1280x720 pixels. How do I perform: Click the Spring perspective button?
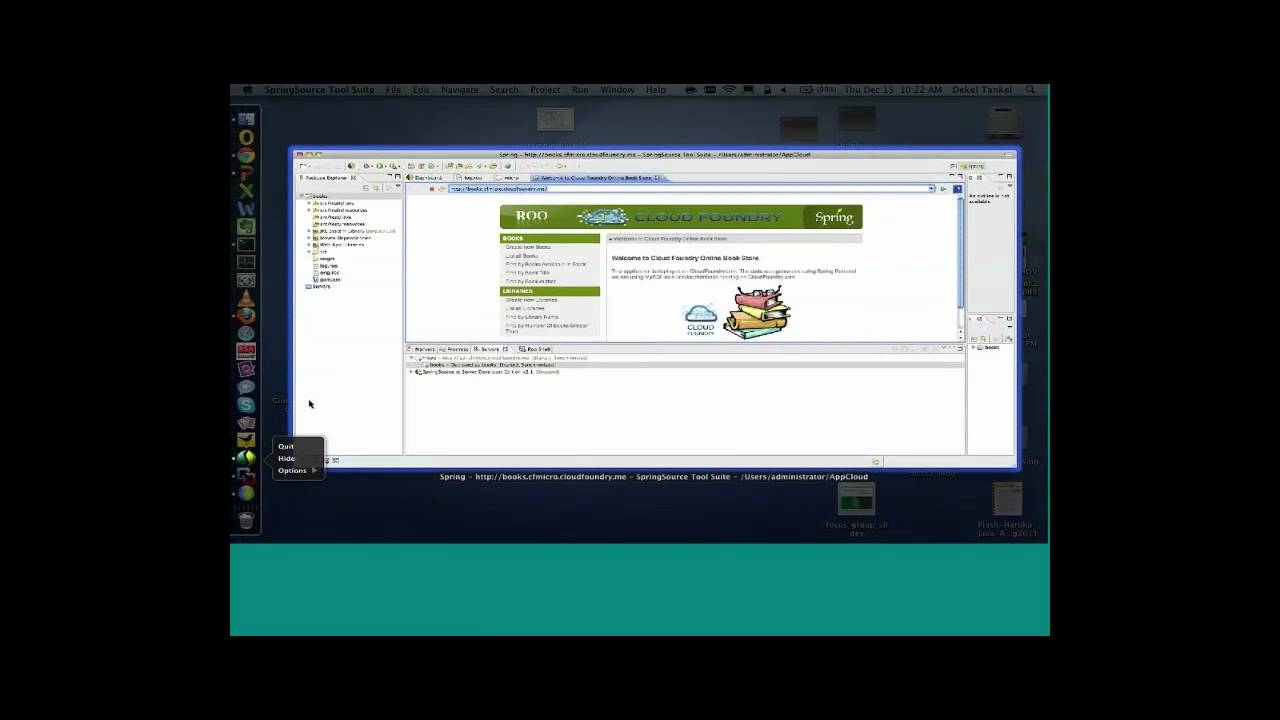pos(972,166)
